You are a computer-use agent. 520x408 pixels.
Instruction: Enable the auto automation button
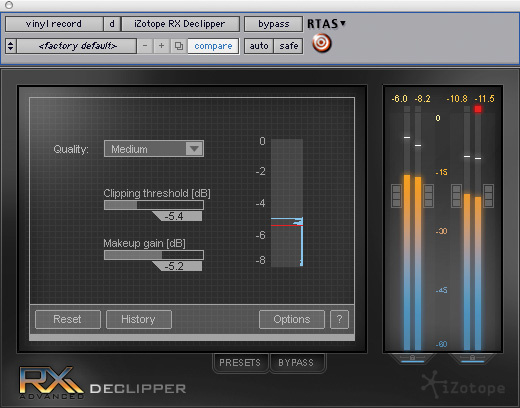tap(259, 46)
